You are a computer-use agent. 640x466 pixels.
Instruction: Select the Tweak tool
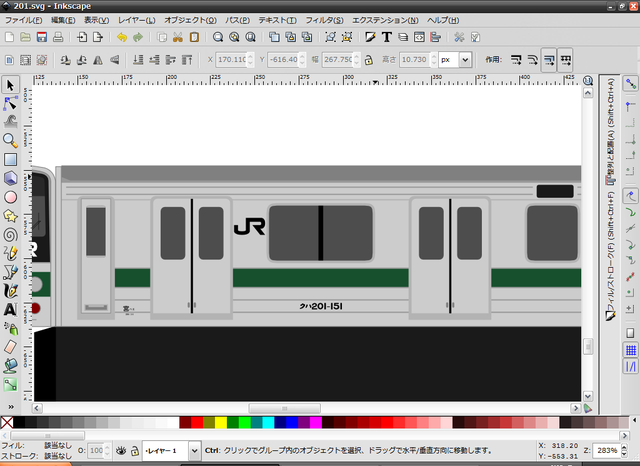point(10,122)
